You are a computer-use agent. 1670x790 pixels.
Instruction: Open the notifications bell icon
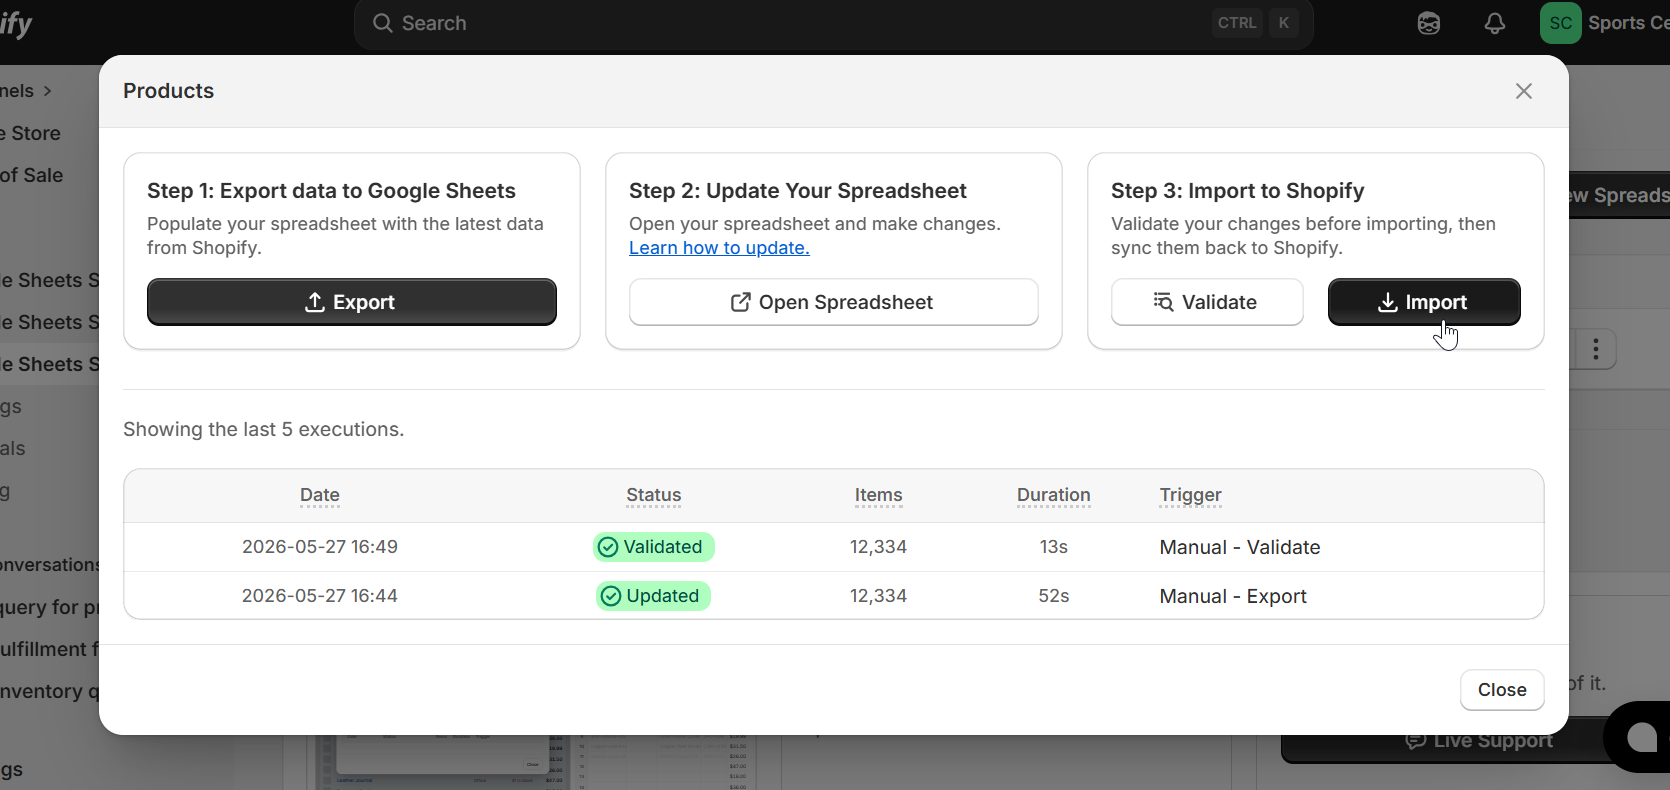point(1495,23)
